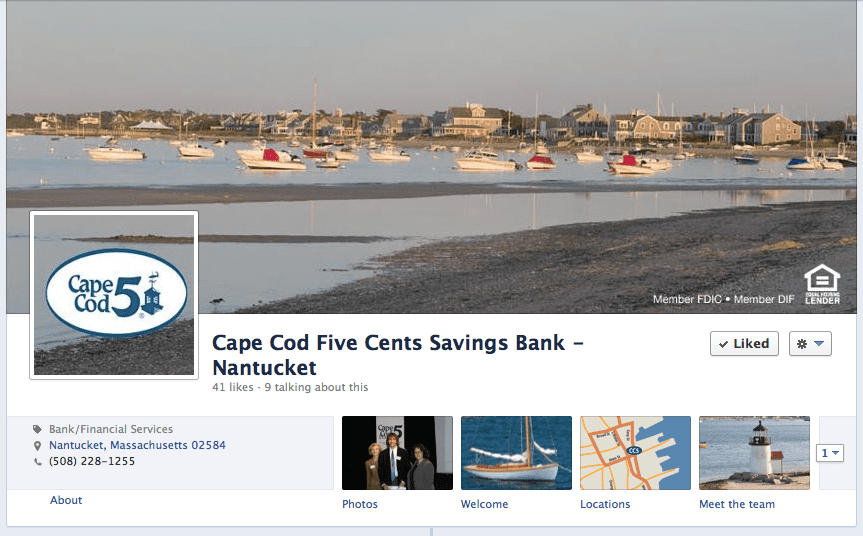Click the category tag icon
The width and height of the screenshot is (863, 536).
37,429
